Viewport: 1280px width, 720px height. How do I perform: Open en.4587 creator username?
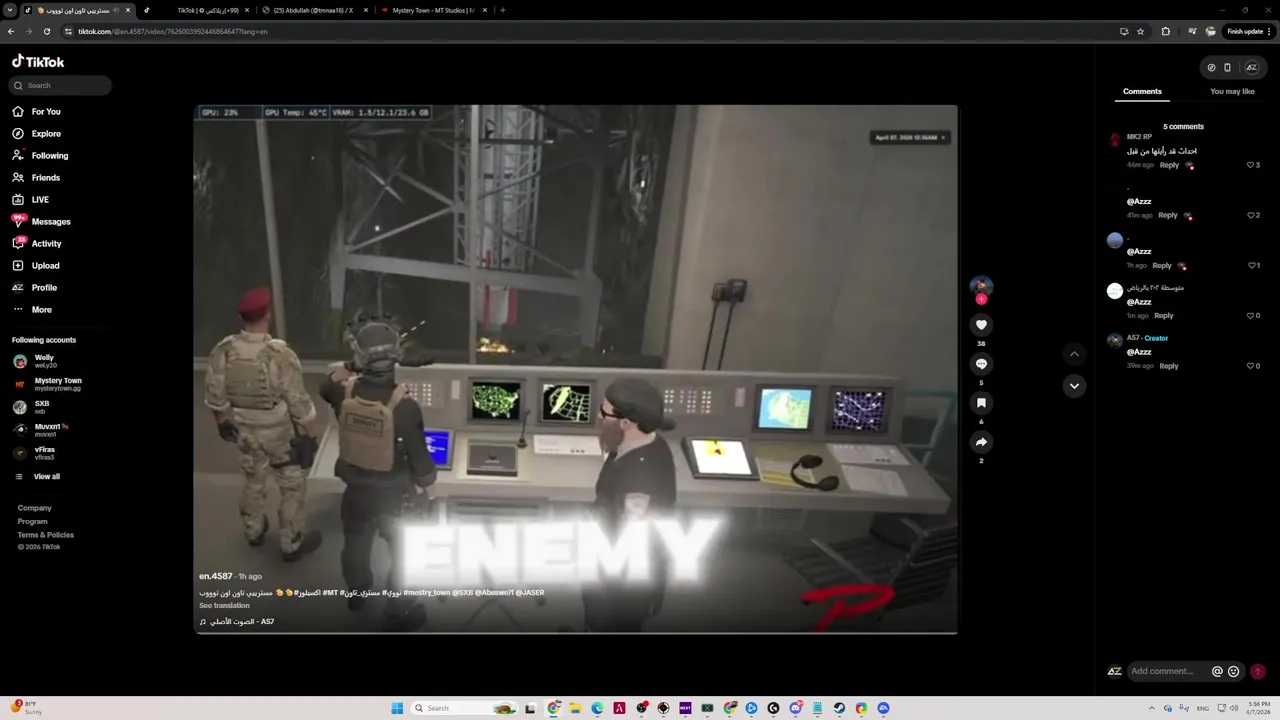click(215, 577)
